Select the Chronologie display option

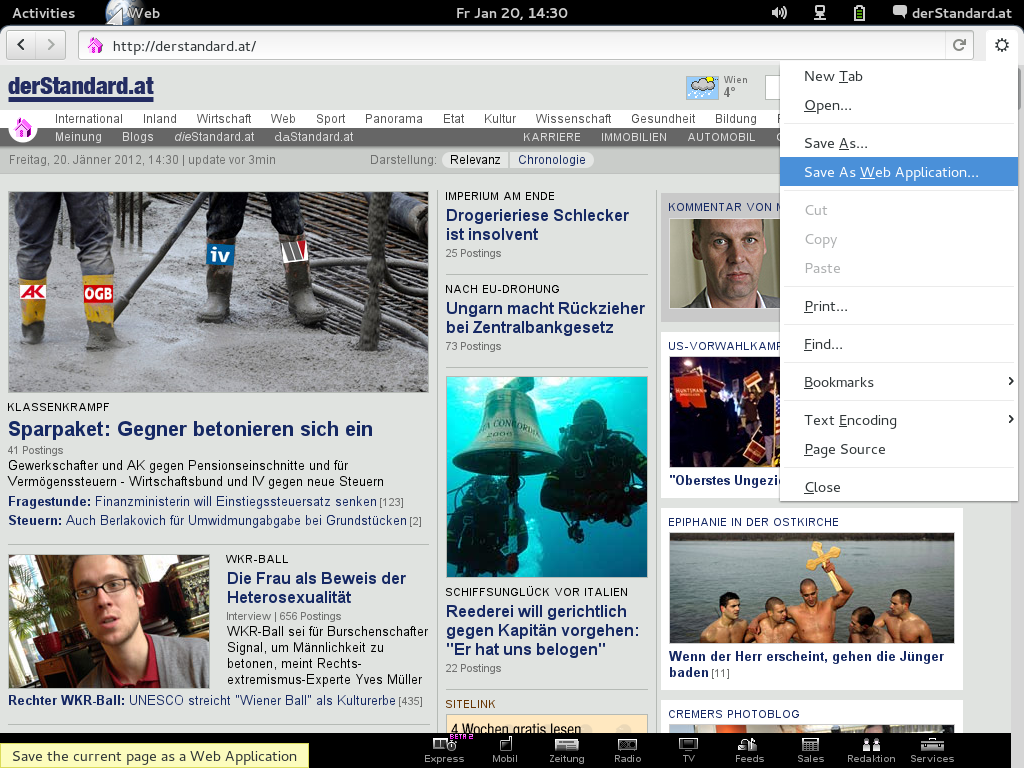tap(552, 160)
